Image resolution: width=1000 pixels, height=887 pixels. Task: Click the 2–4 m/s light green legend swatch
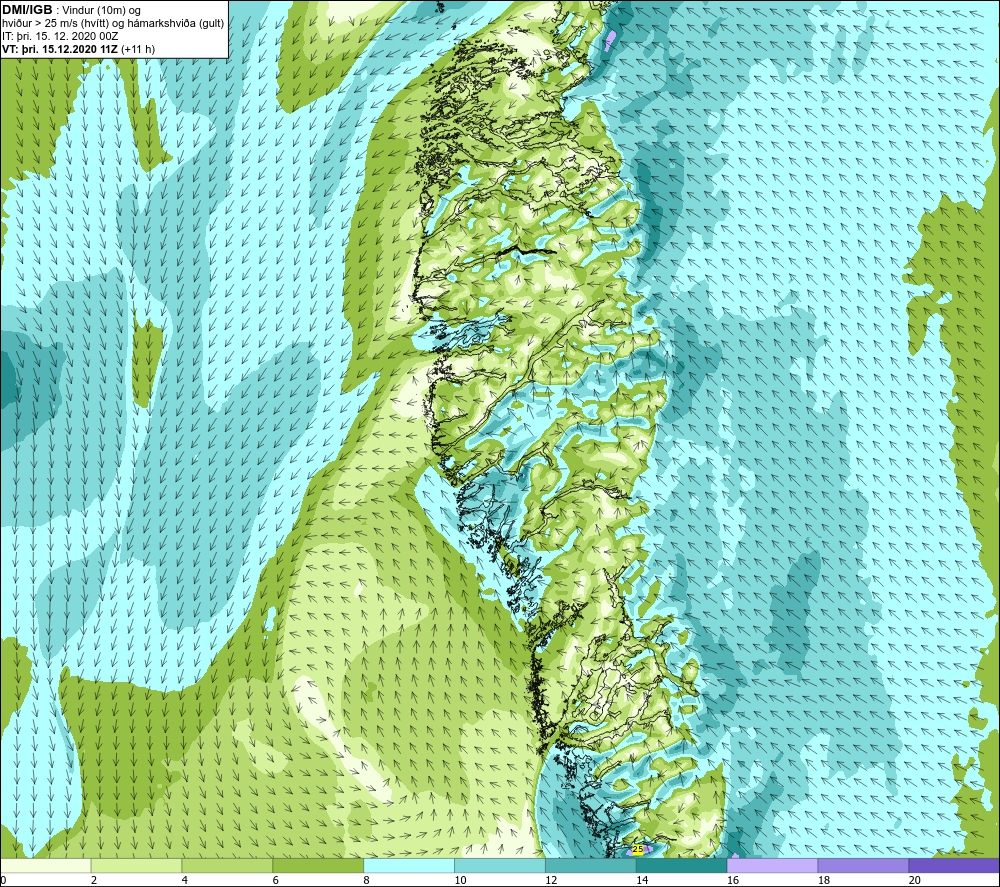pyautogui.click(x=136, y=865)
